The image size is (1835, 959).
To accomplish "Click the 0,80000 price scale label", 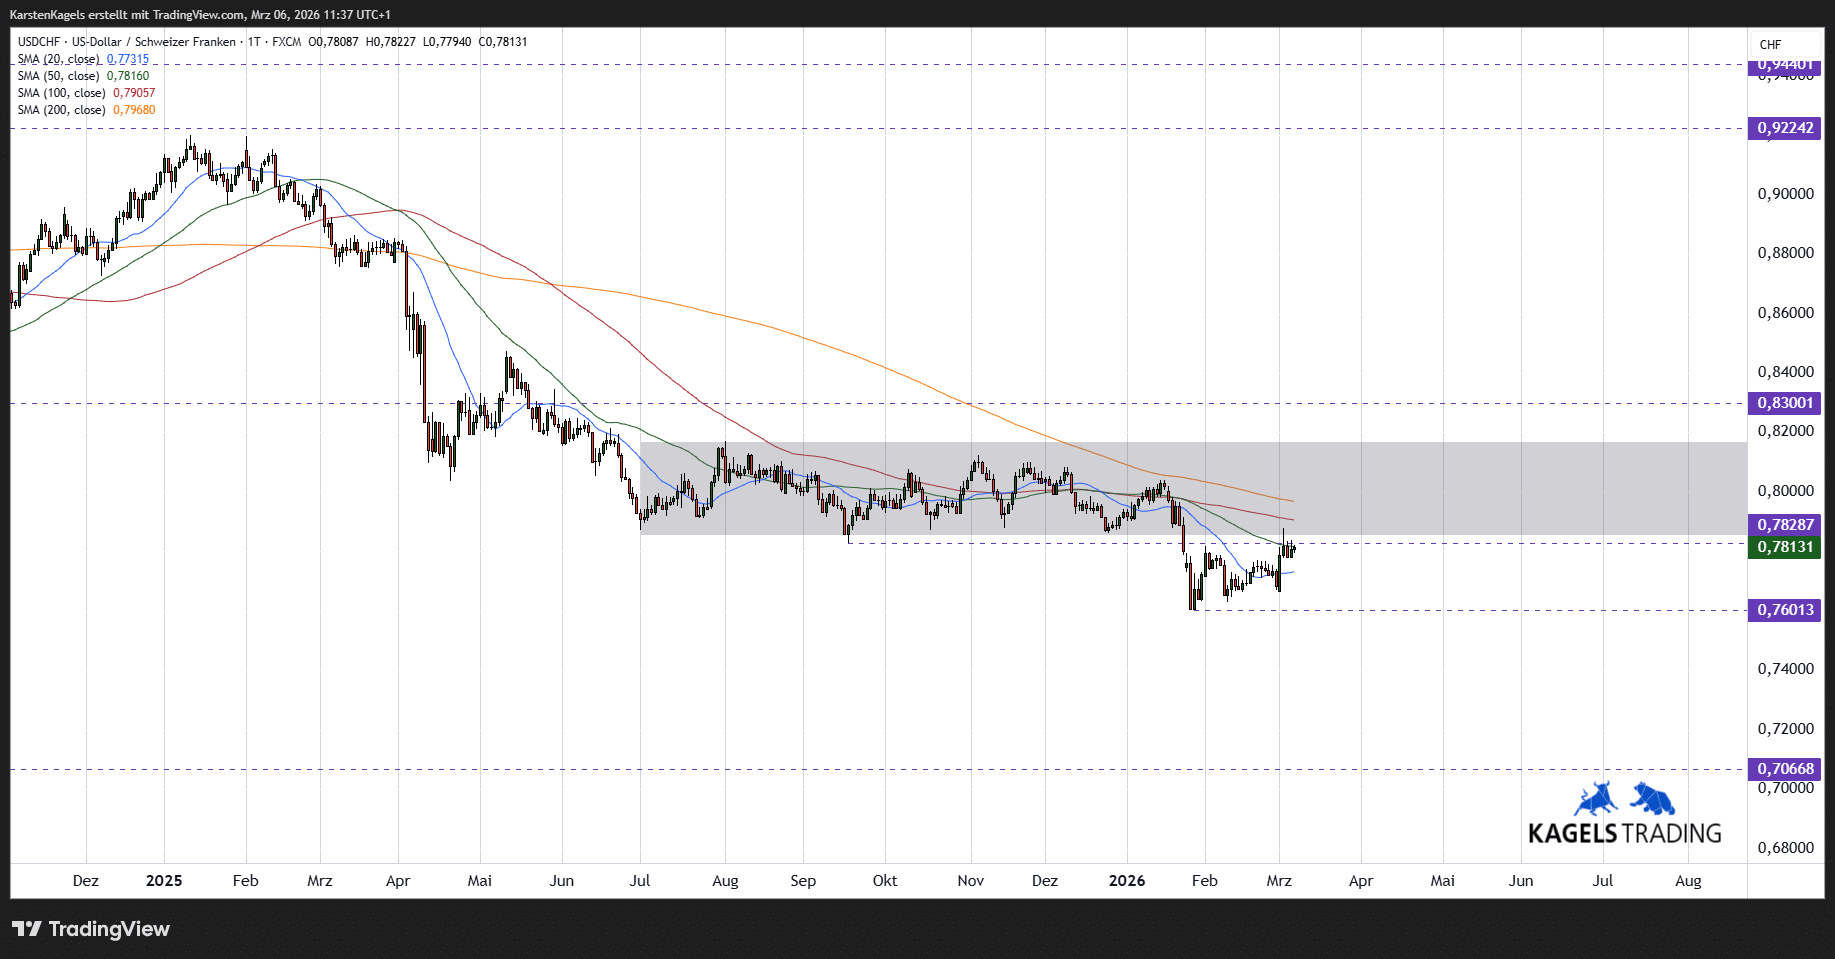I will coord(1785,491).
